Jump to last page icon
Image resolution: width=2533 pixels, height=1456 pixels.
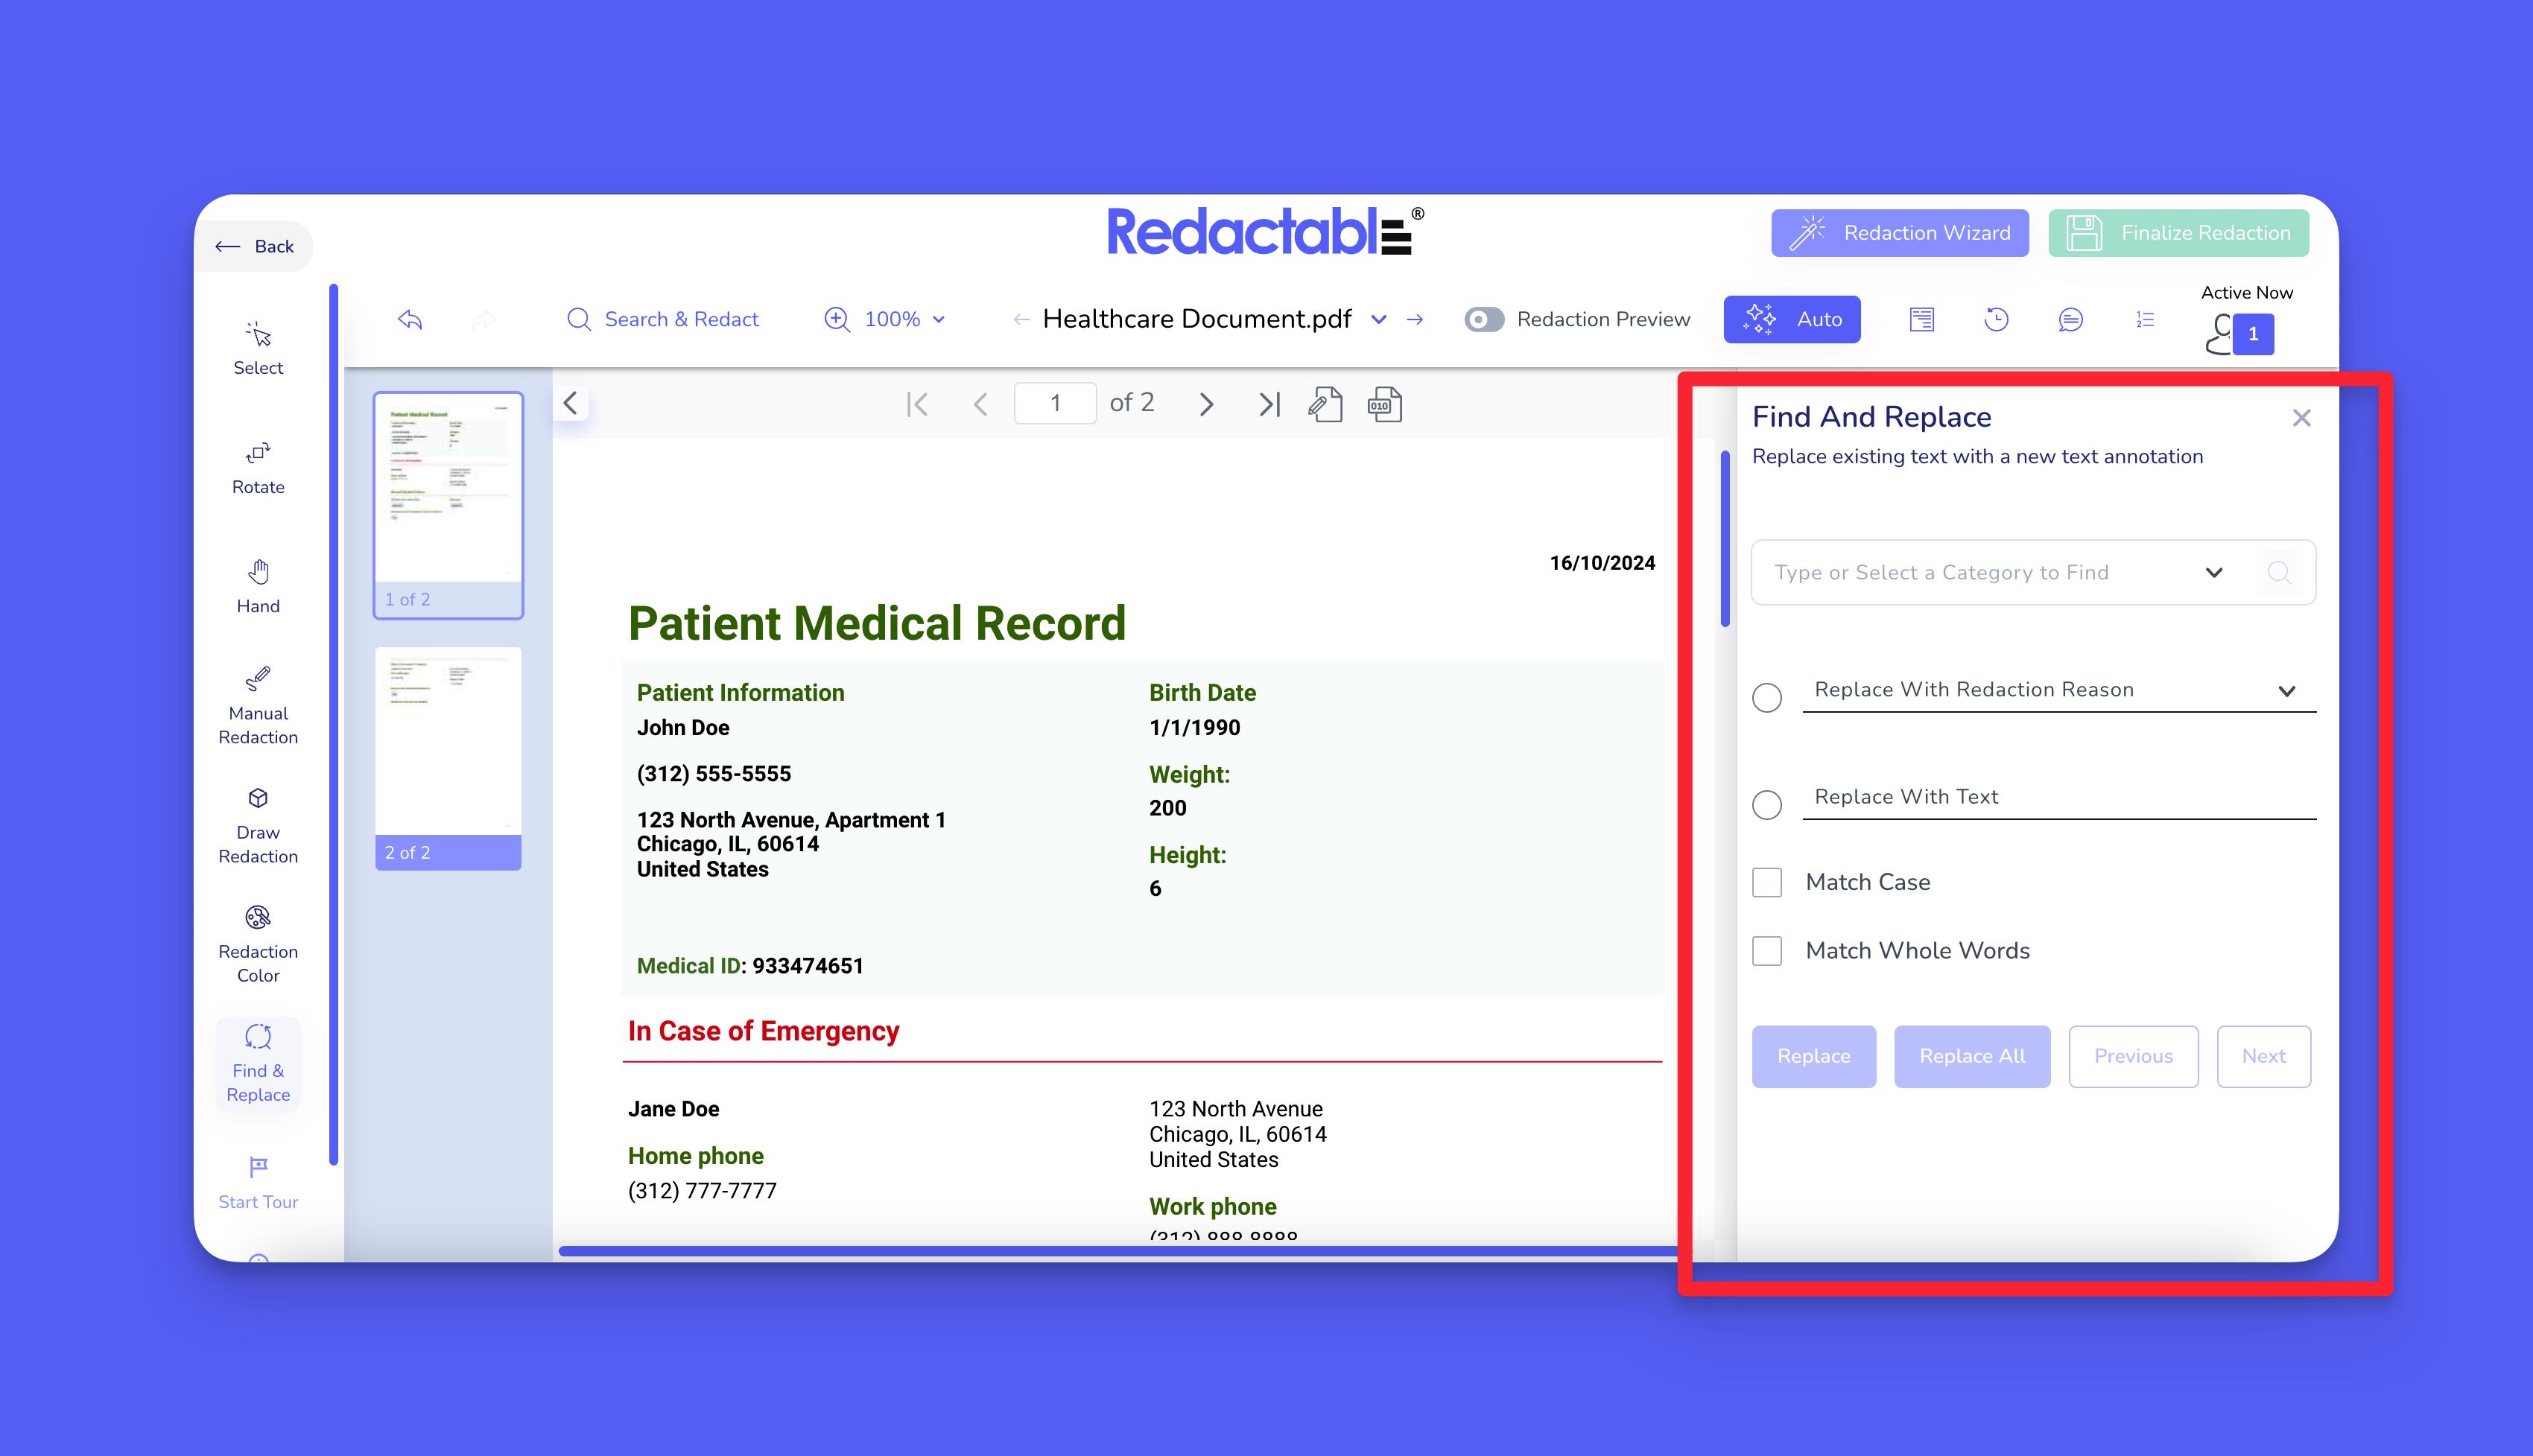[x=1269, y=404]
